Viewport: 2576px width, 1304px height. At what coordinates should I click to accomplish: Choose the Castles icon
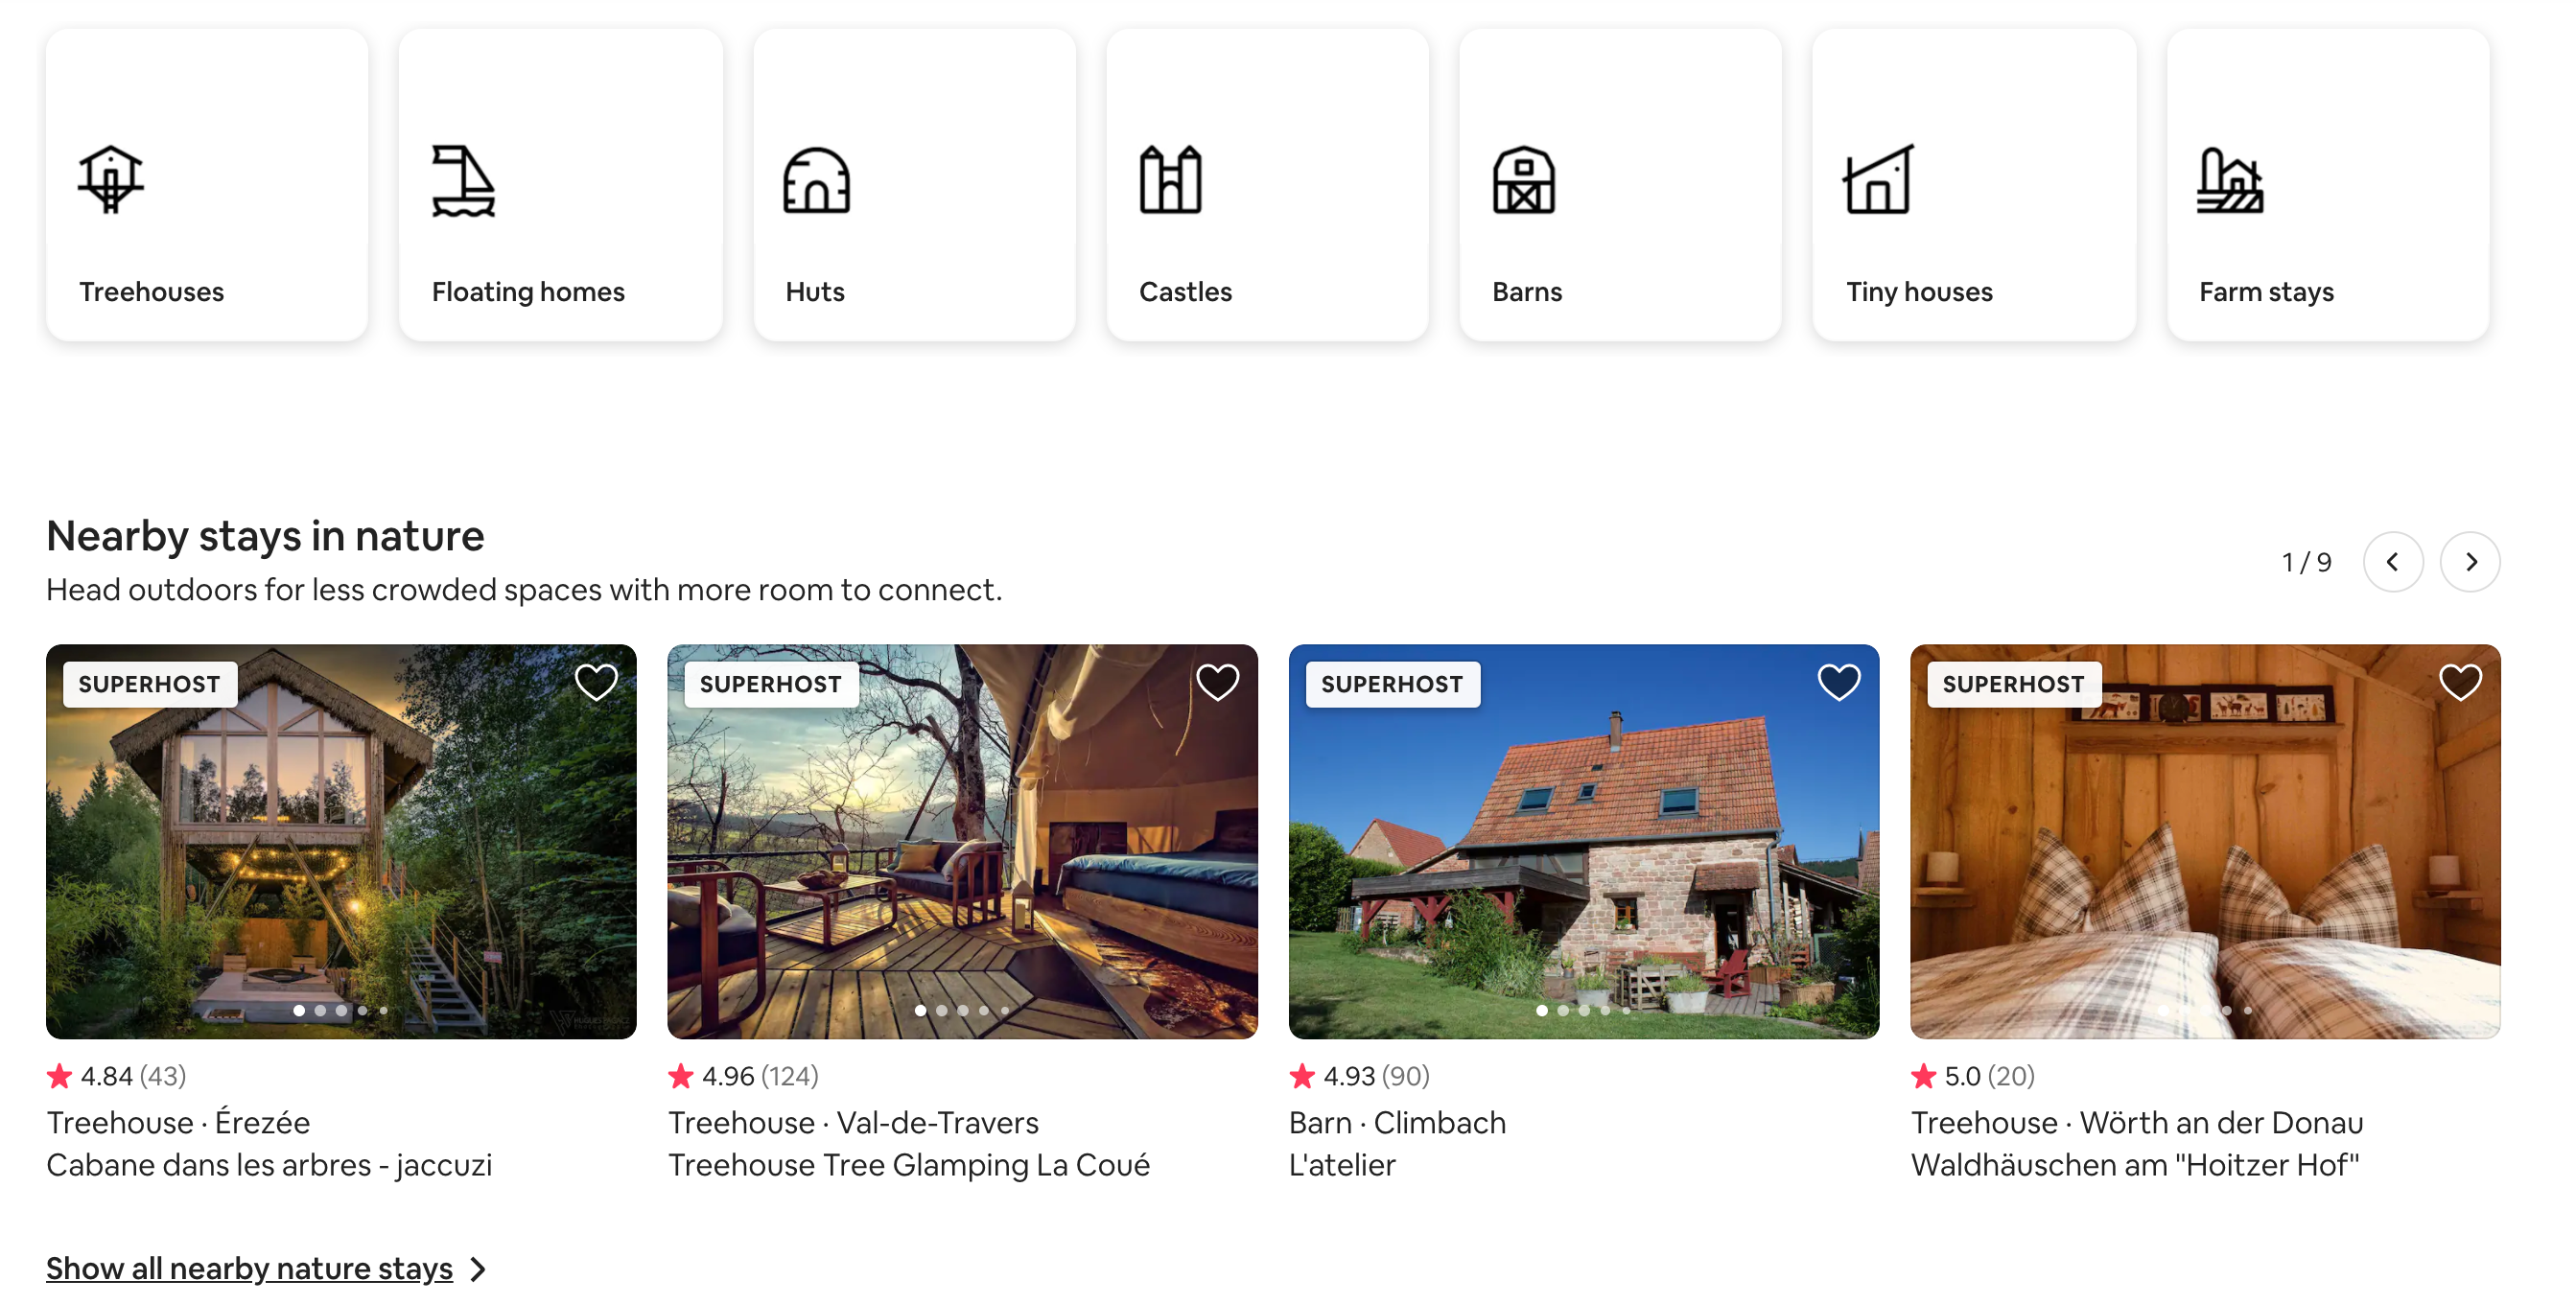[1170, 180]
